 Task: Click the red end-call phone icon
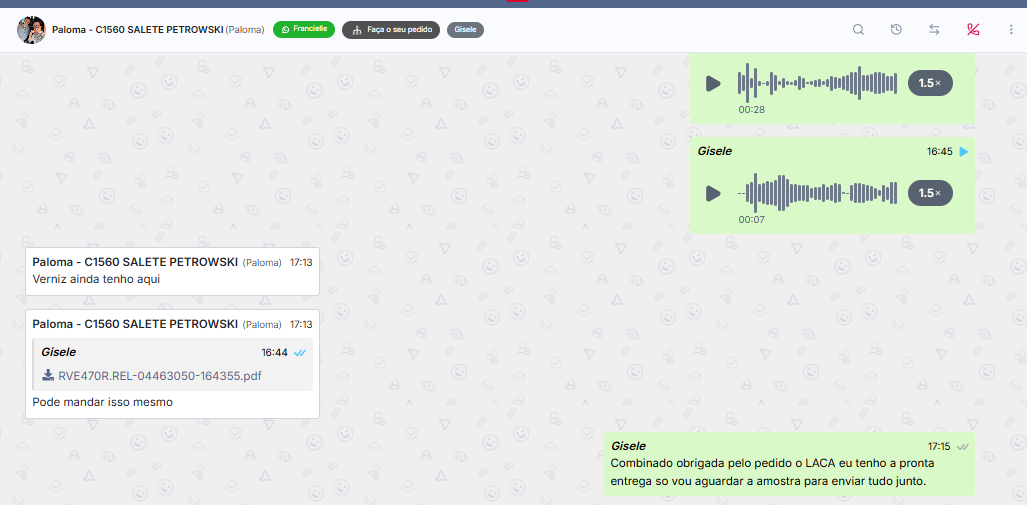point(973,30)
